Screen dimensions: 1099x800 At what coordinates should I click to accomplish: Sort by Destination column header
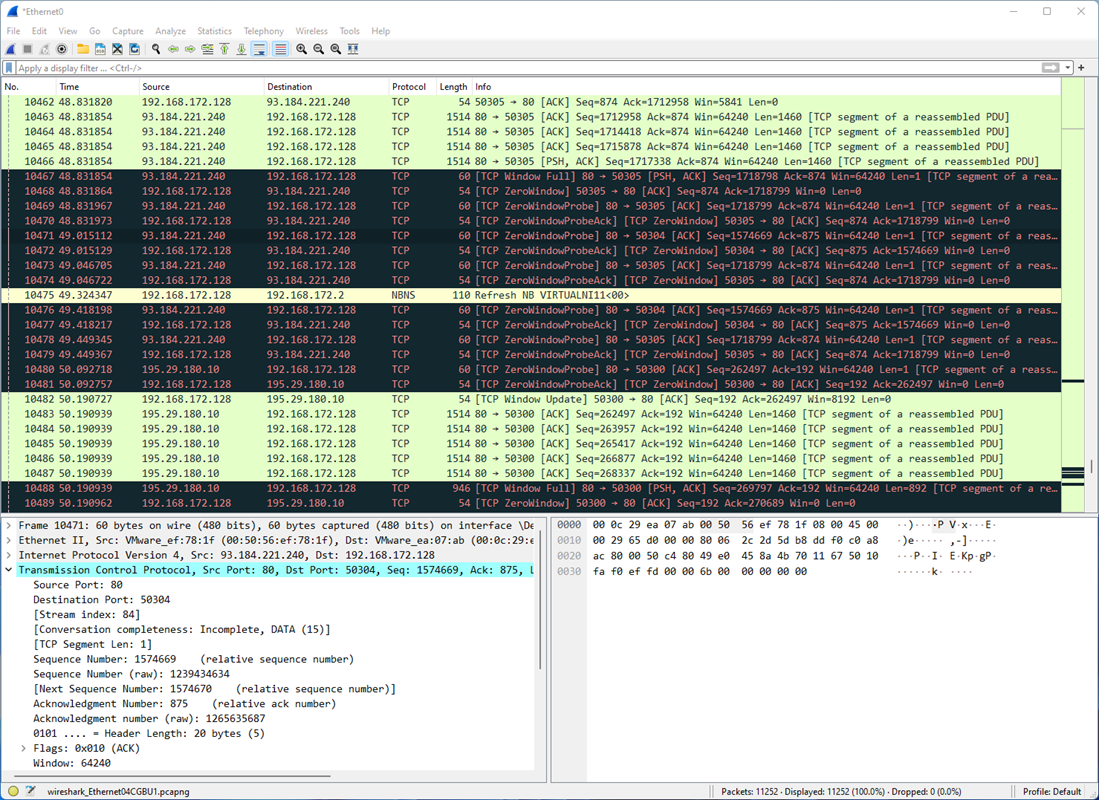326,87
